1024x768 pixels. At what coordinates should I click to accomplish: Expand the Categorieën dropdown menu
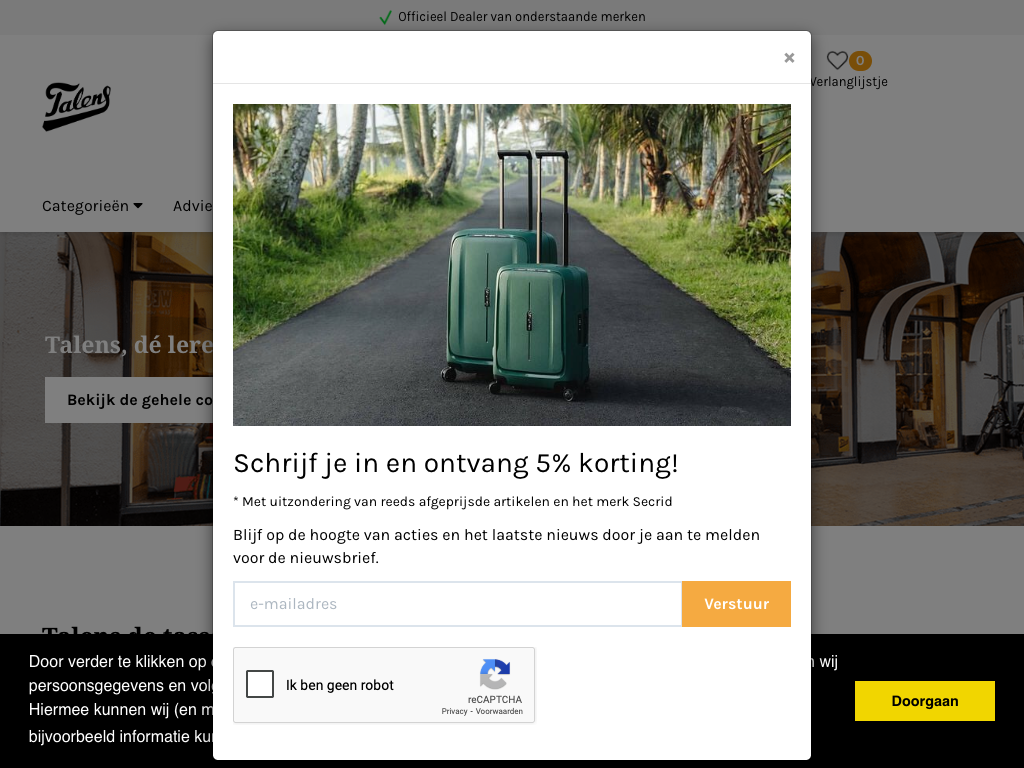[x=92, y=206]
